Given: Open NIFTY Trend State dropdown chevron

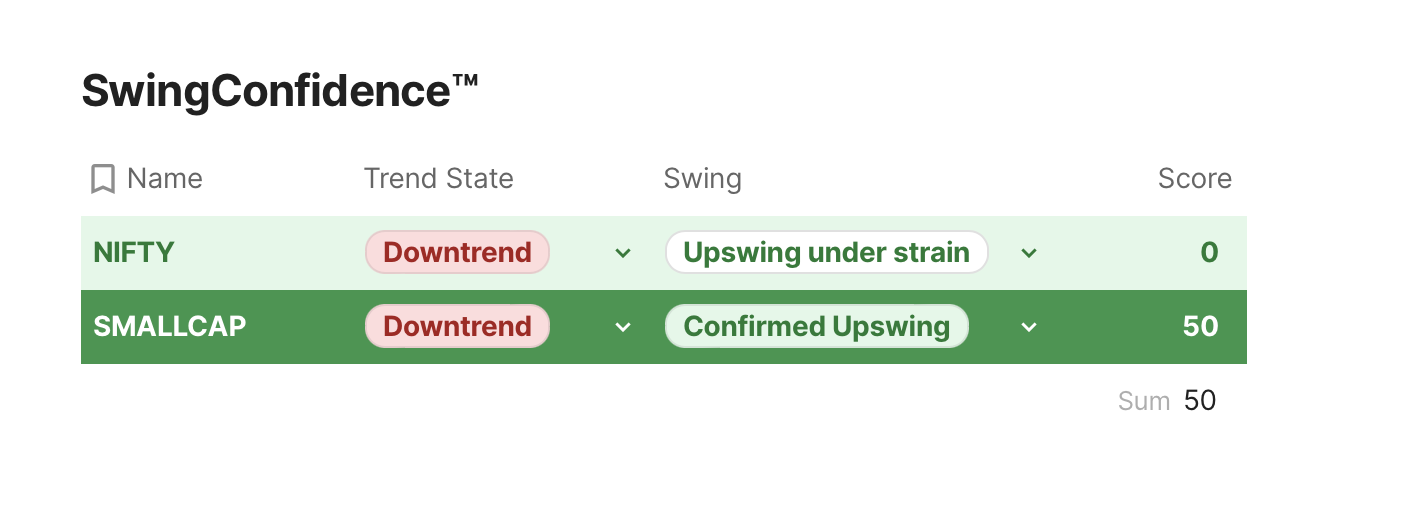Looking at the screenshot, I should pyautogui.click(x=623, y=253).
